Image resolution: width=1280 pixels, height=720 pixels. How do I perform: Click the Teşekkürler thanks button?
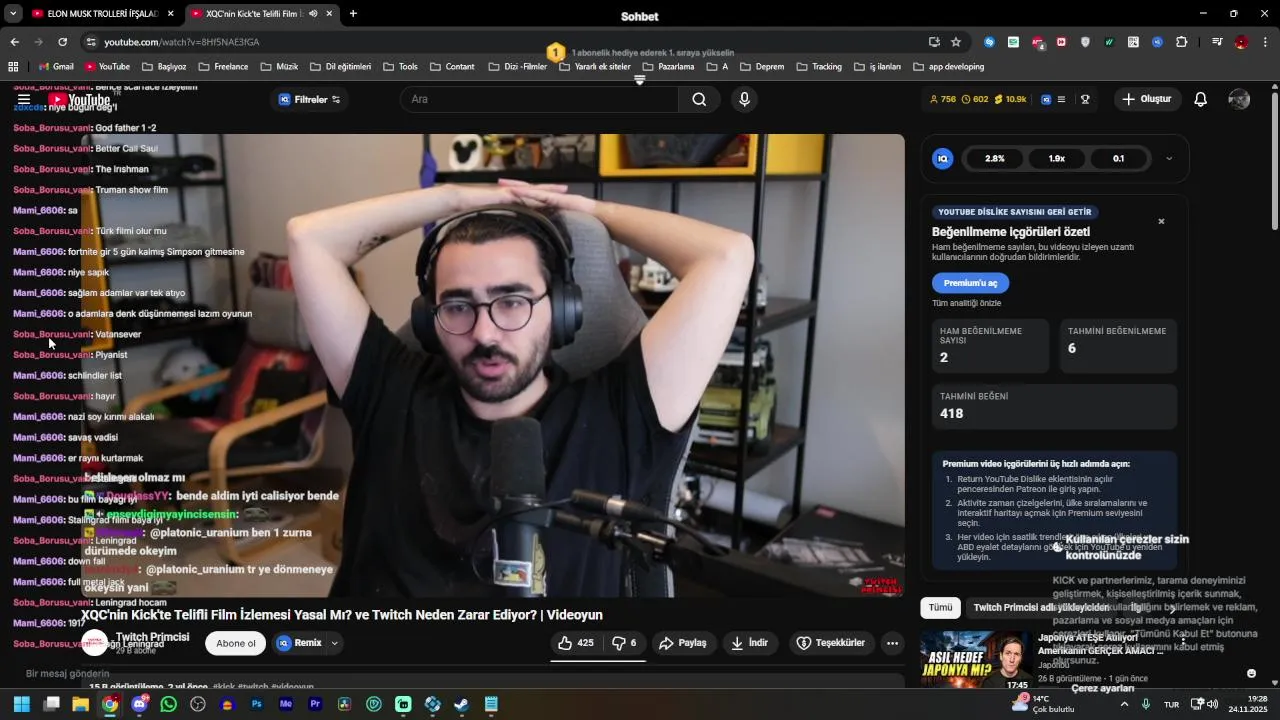coord(830,643)
